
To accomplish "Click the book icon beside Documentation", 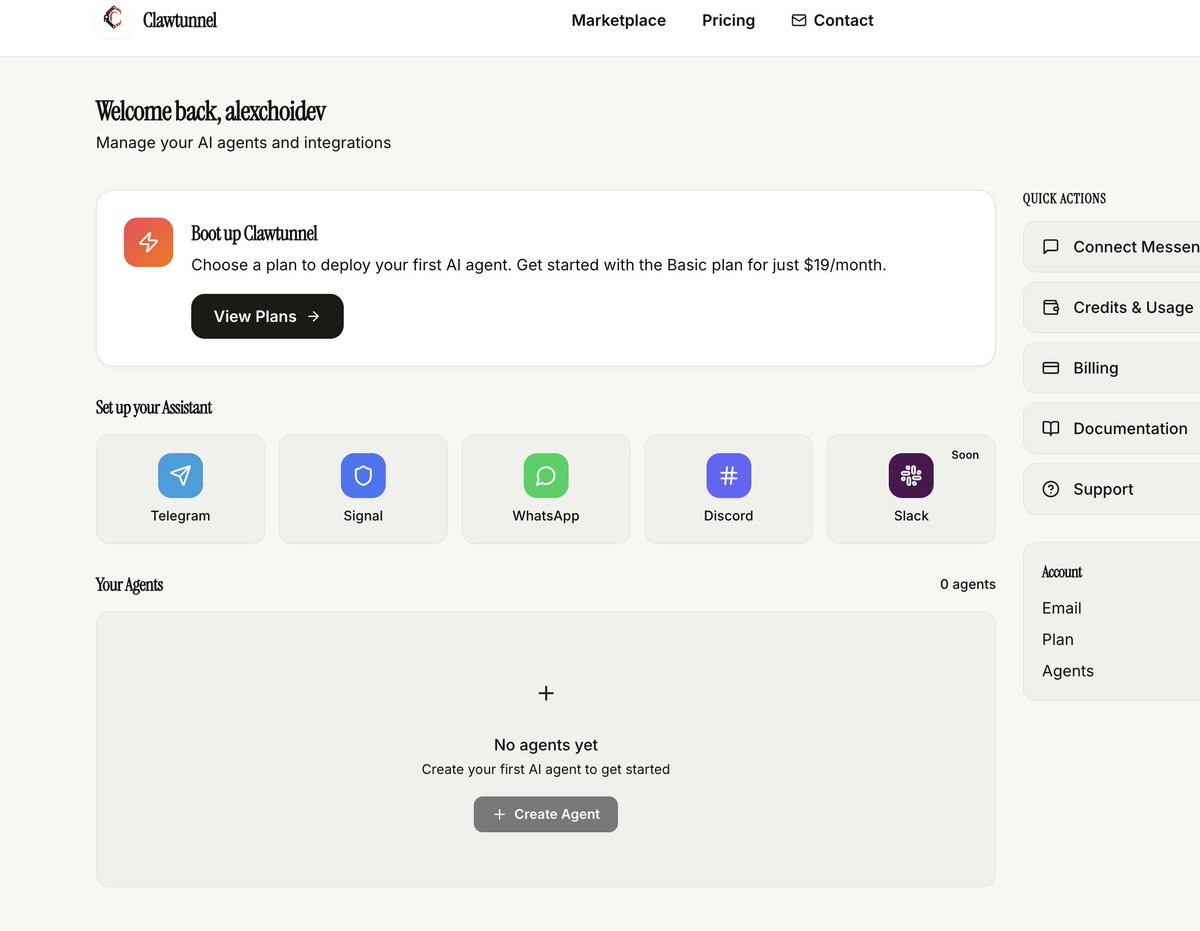I will (1051, 428).
